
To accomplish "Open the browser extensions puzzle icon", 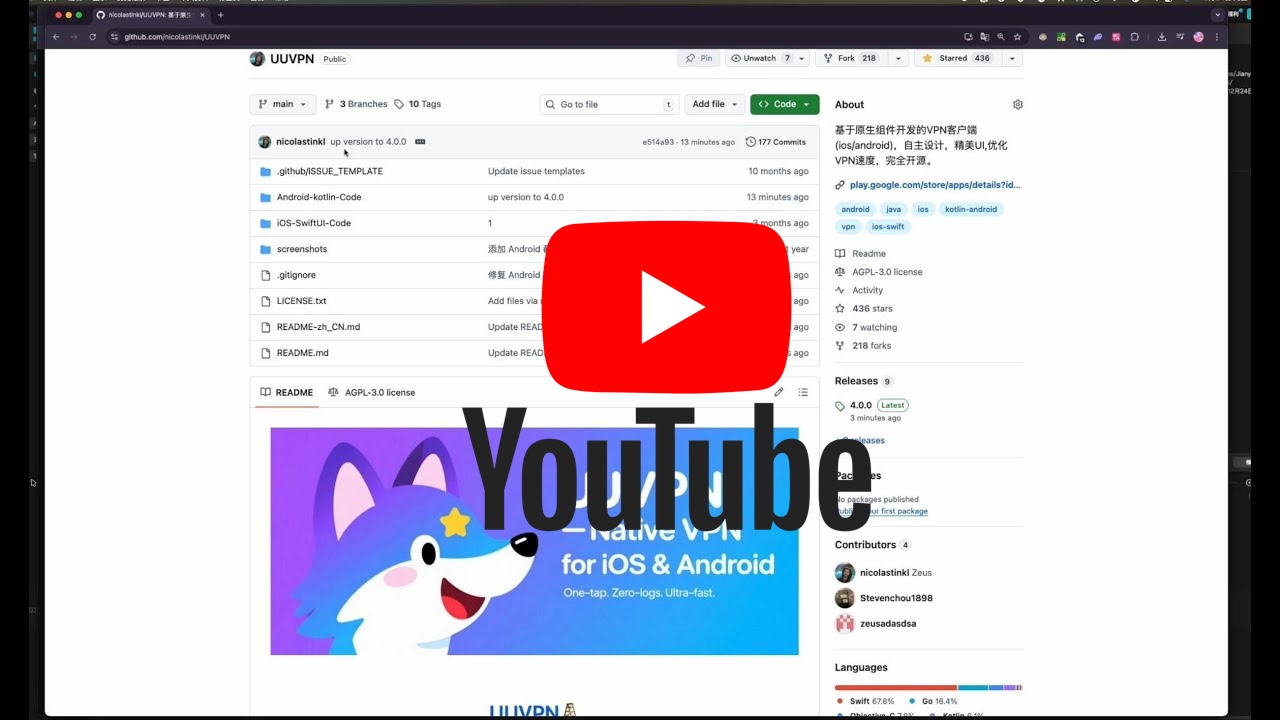I will (1134, 37).
